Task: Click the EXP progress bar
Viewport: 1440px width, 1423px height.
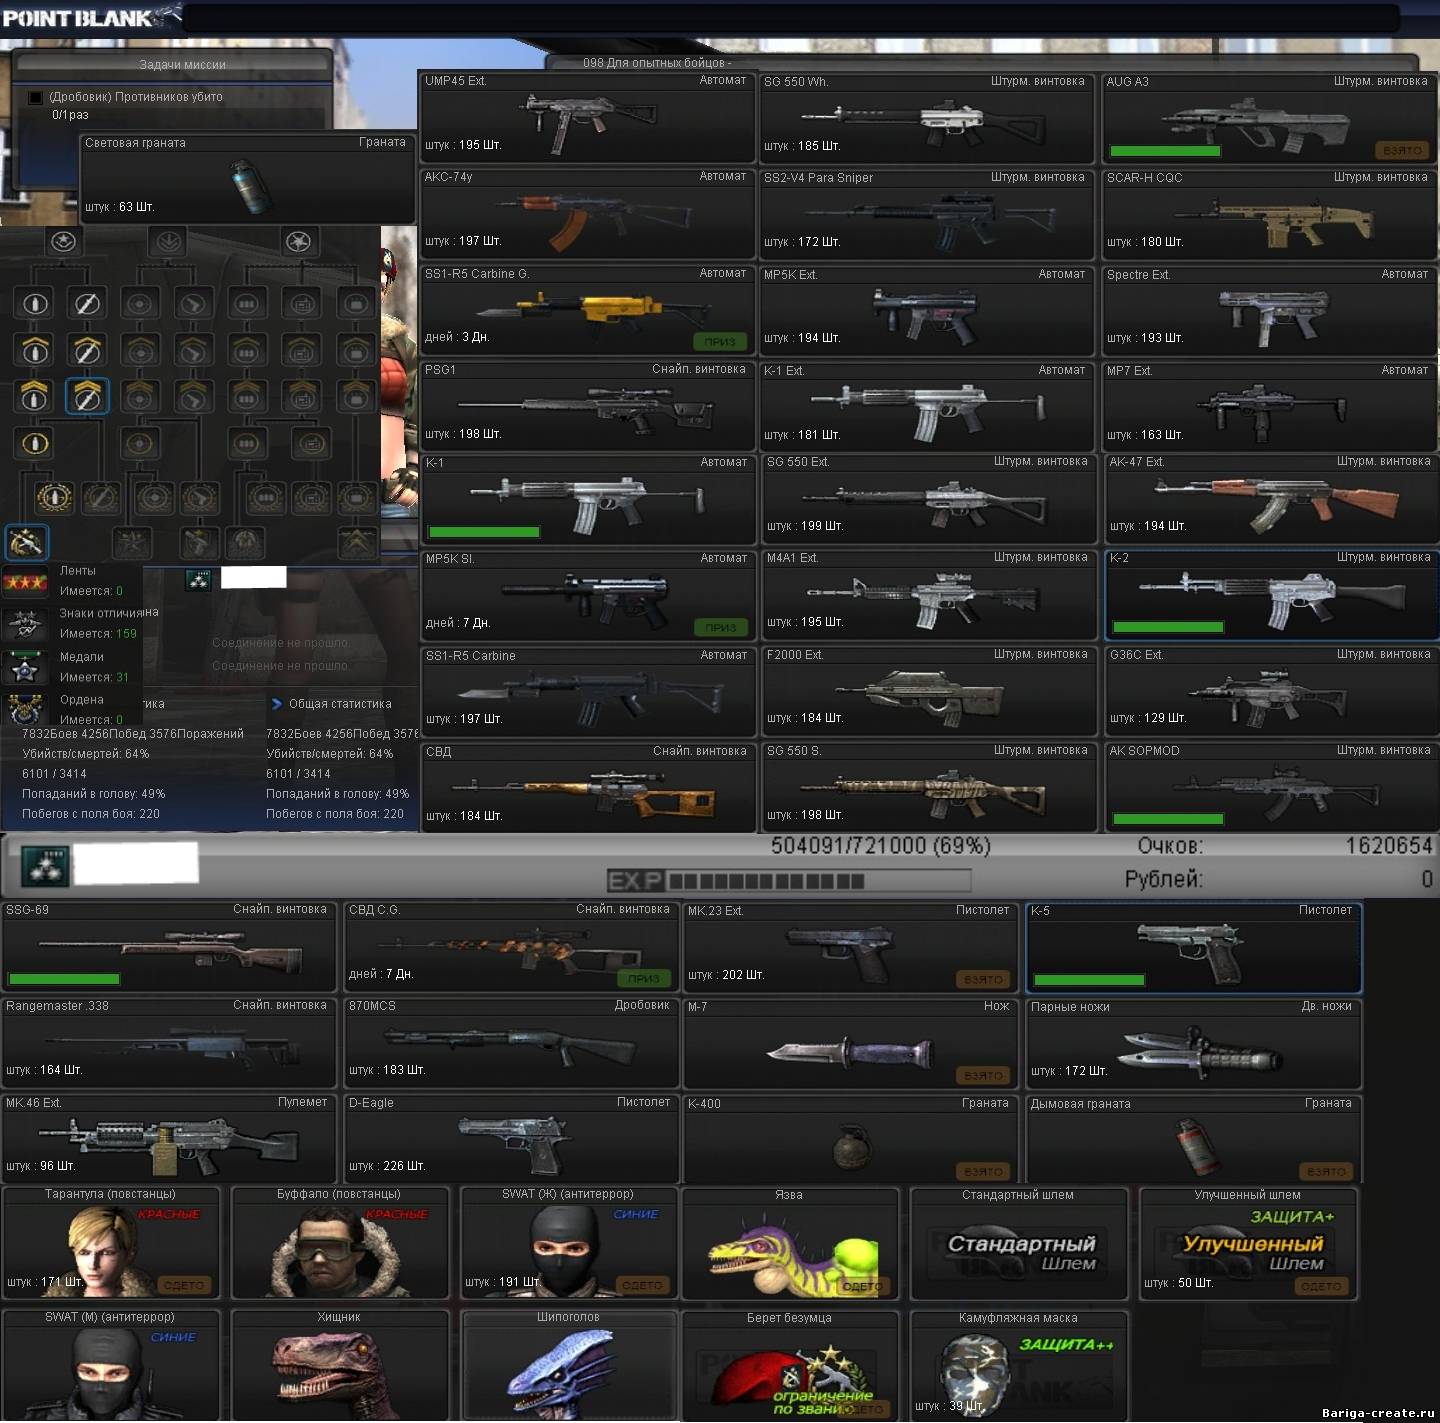Action: (788, 881)
